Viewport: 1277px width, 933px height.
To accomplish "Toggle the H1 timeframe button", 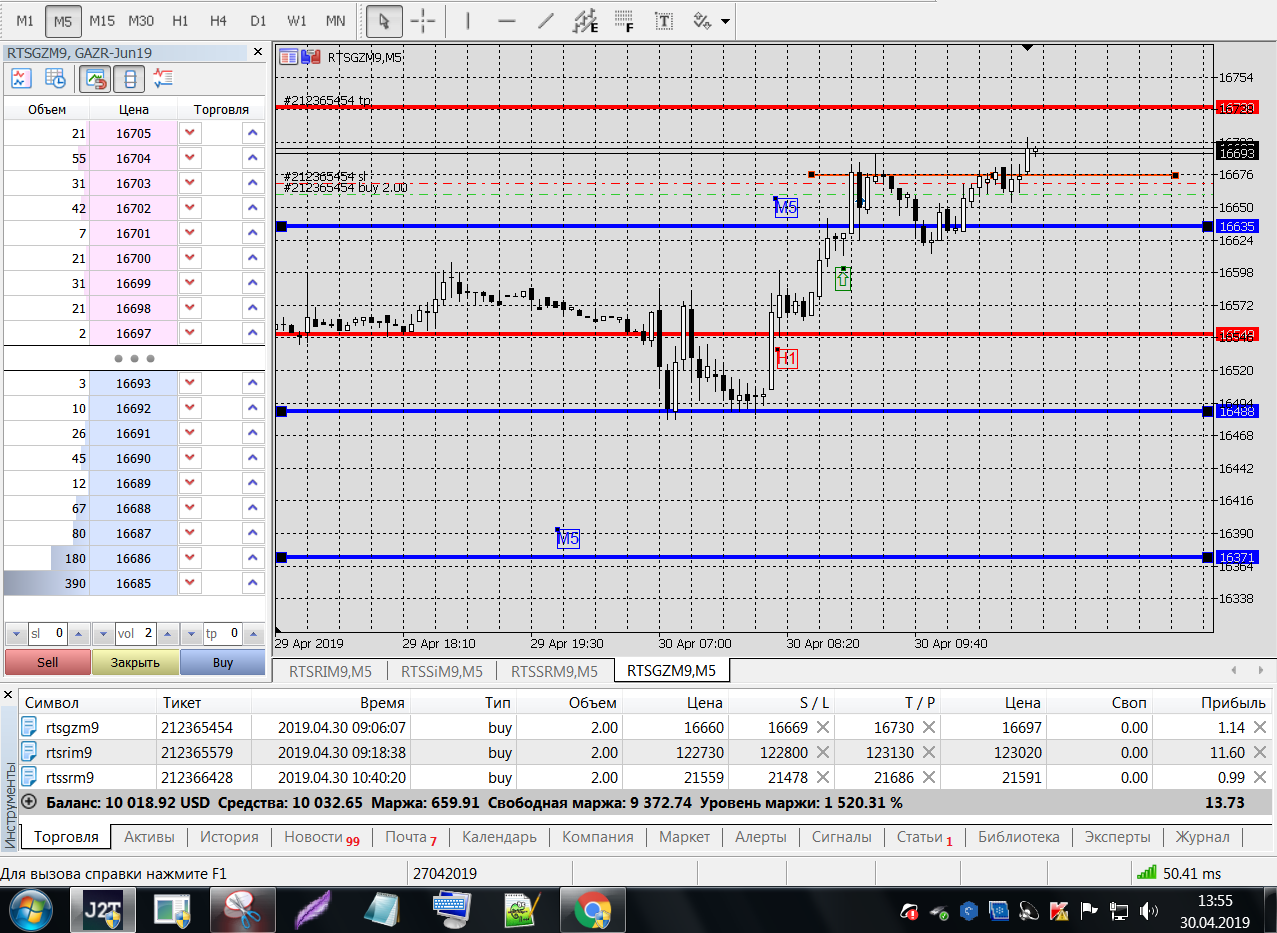I will tap(180, 20).
